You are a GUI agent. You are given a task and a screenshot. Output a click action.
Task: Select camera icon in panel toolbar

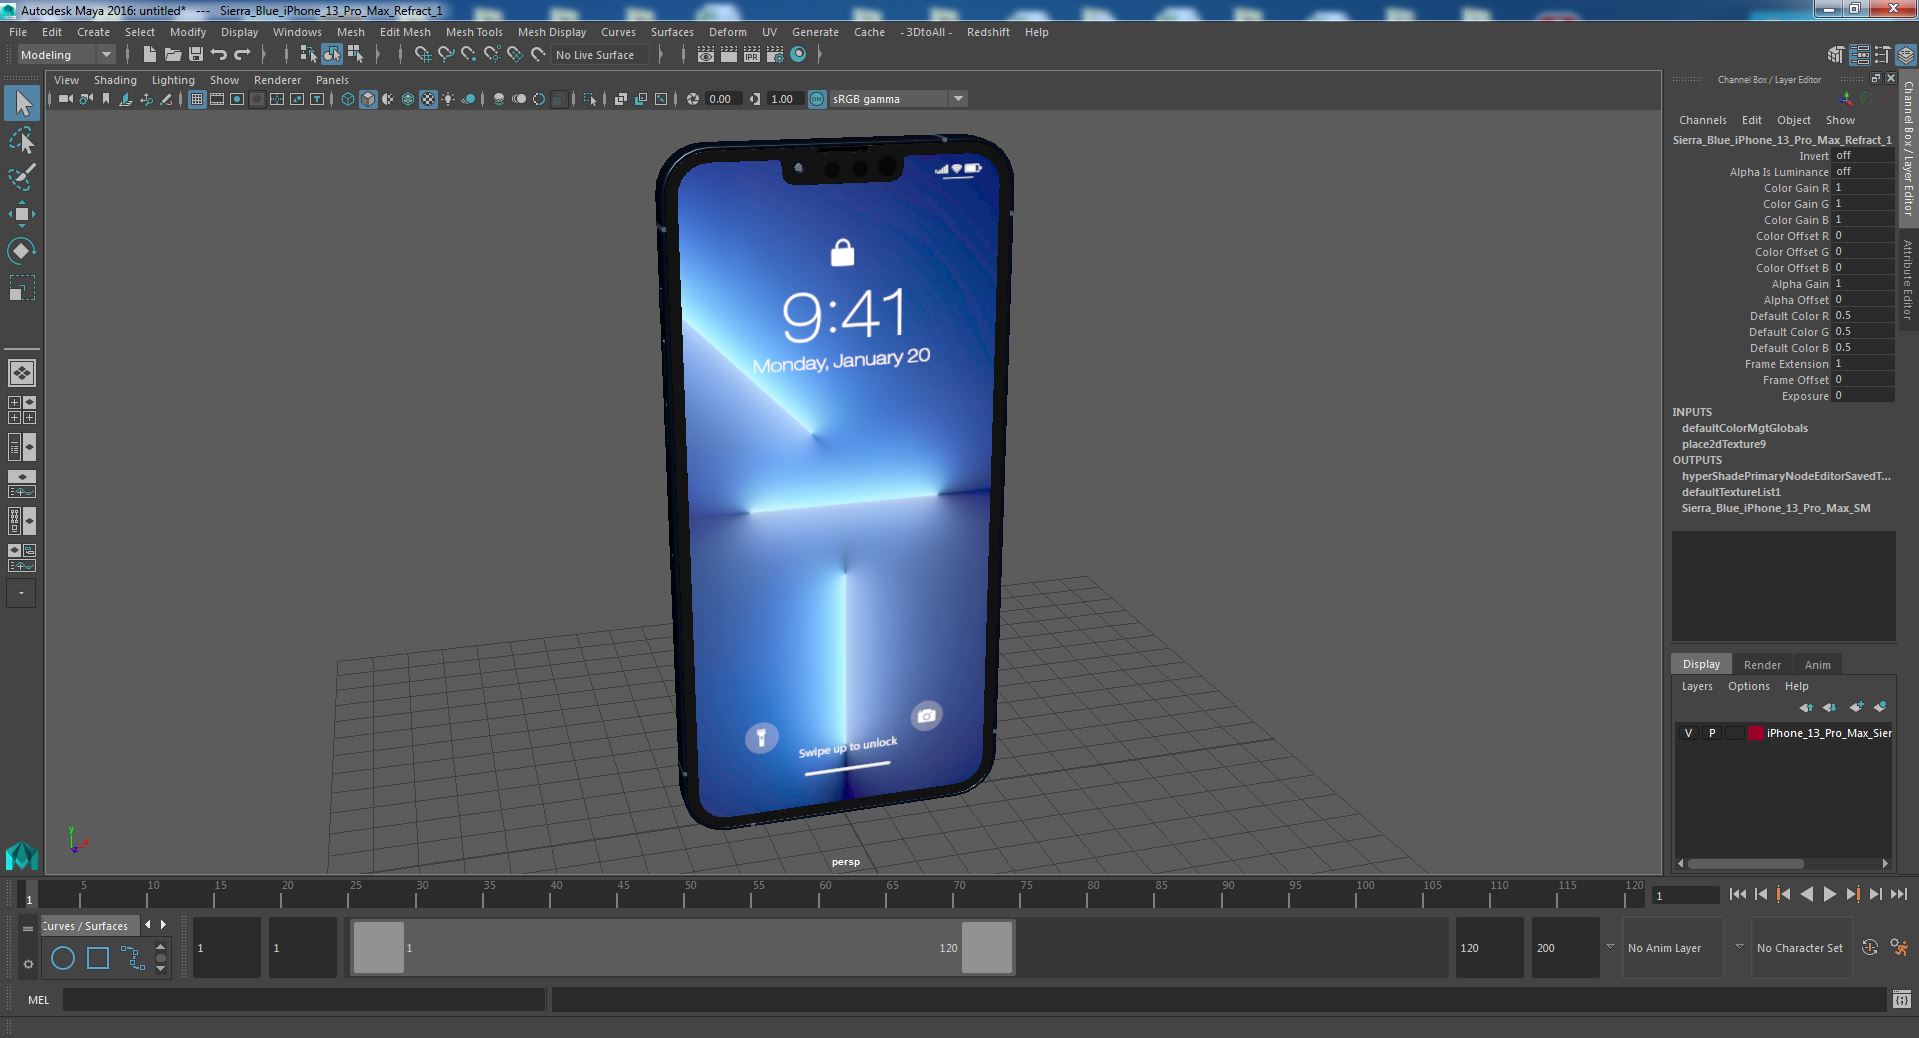coord(65,99)
